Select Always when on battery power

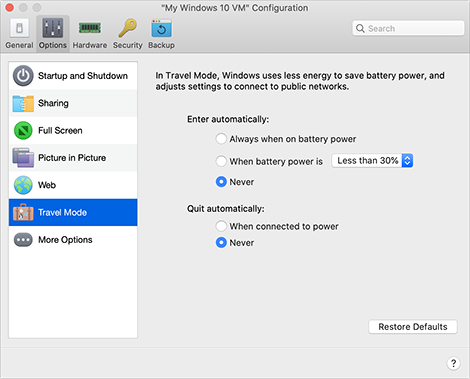click(221, 139)
